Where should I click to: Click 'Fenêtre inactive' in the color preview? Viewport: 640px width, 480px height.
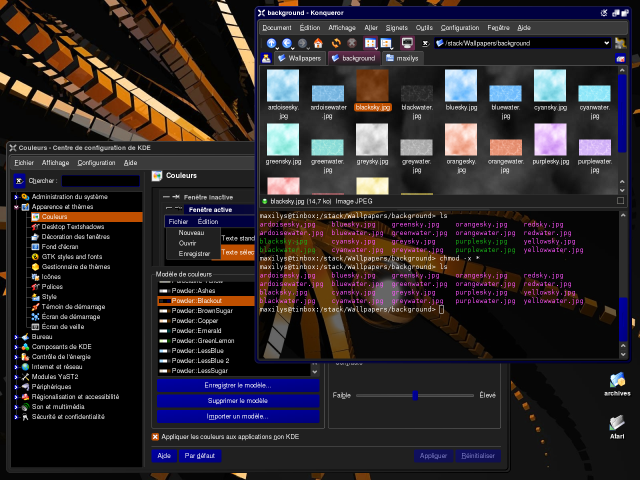tap(208, 198)
